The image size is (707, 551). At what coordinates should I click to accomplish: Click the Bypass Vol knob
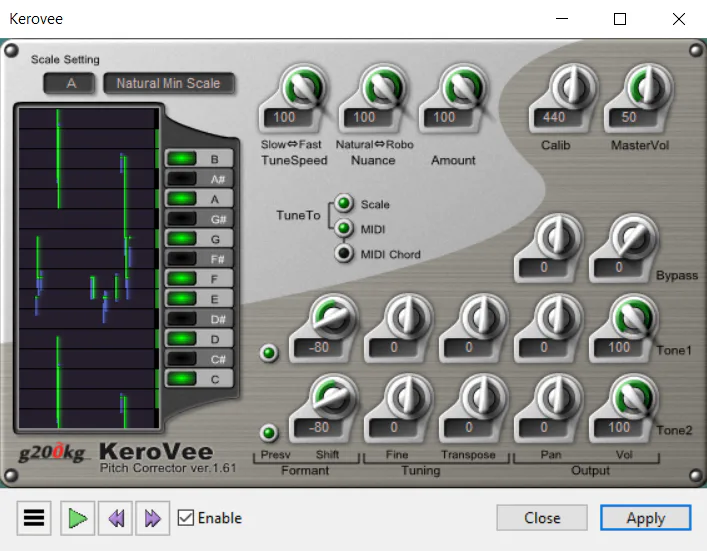[633, 238]
